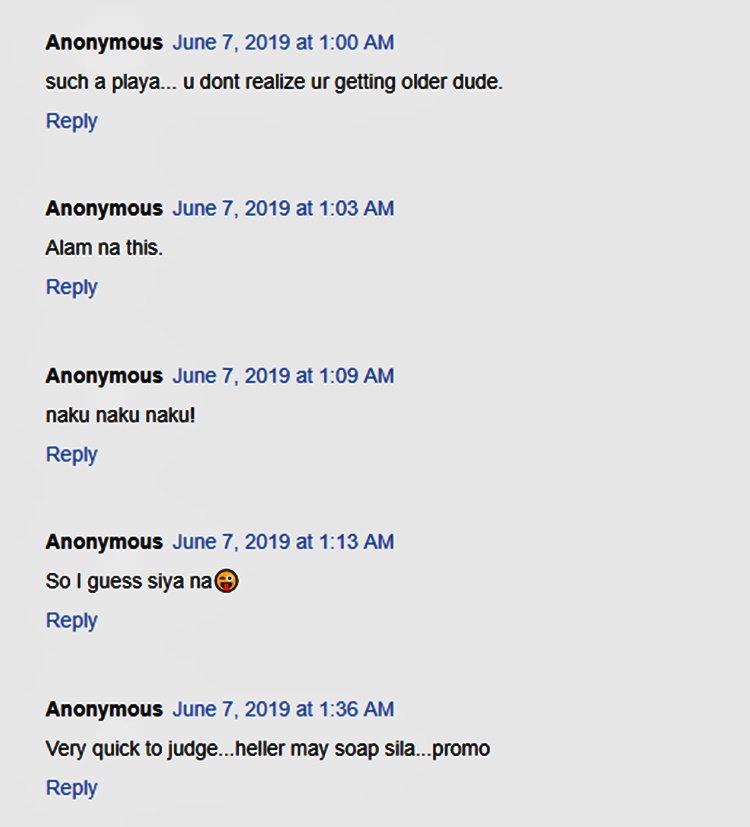Click the Anonymous name on the 1:36 AM comment

(x=104, y=709)
